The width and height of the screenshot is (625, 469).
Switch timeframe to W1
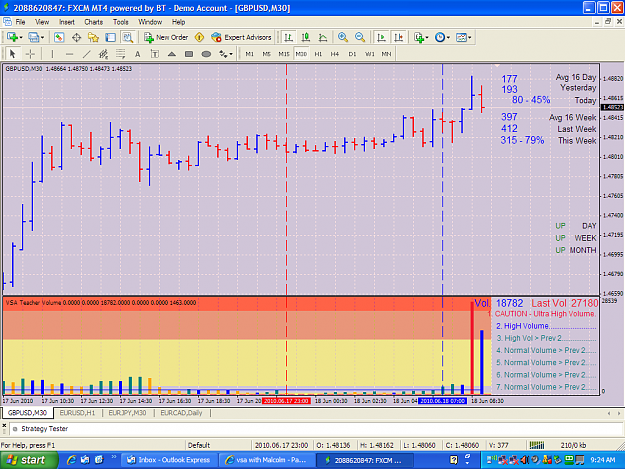point(370,54)
